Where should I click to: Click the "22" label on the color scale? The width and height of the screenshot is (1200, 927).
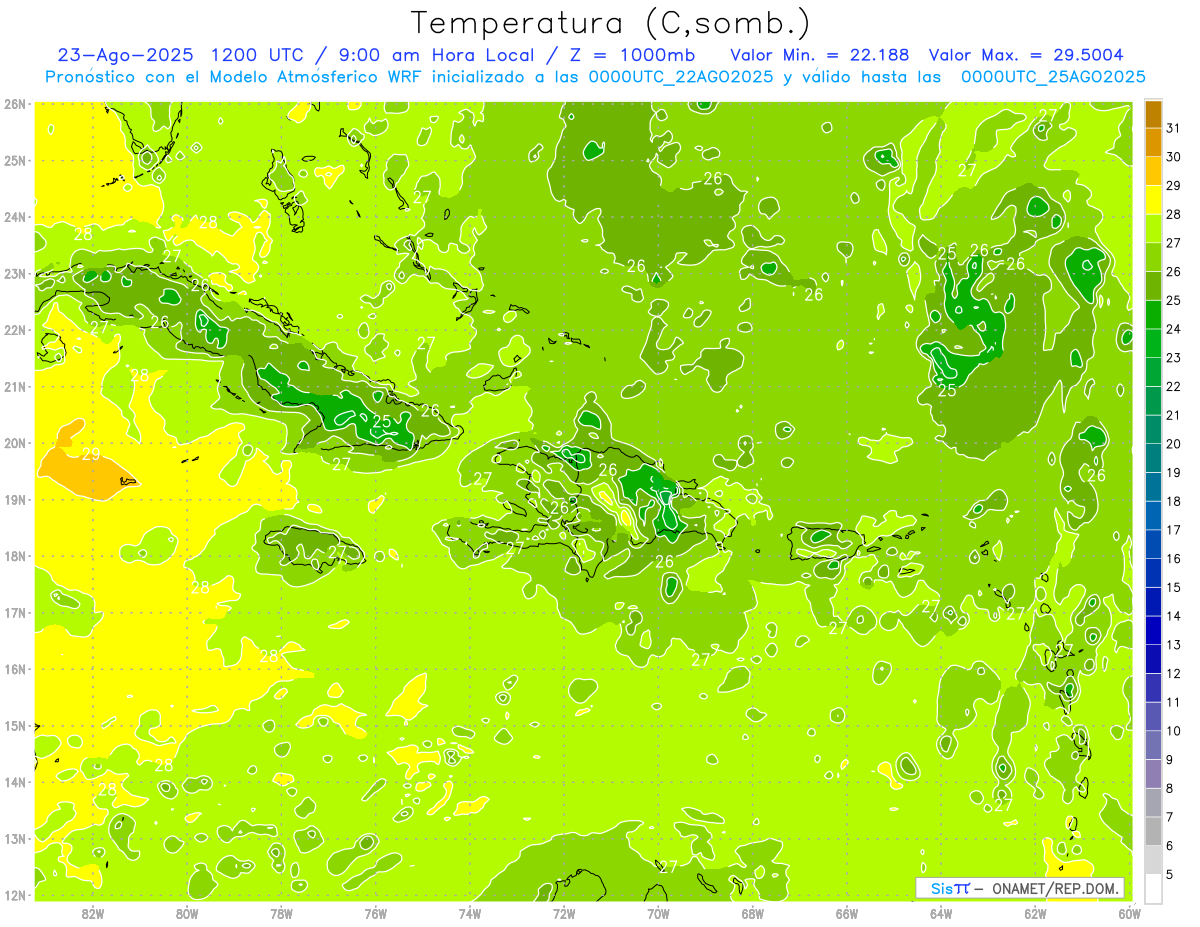point(1174,386)
